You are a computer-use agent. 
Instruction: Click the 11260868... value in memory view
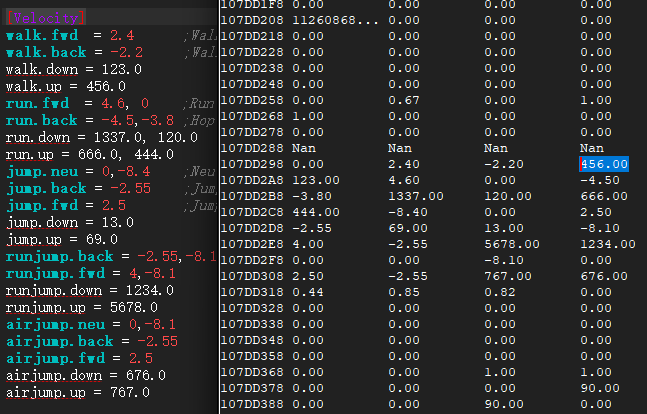coord(335,20)
